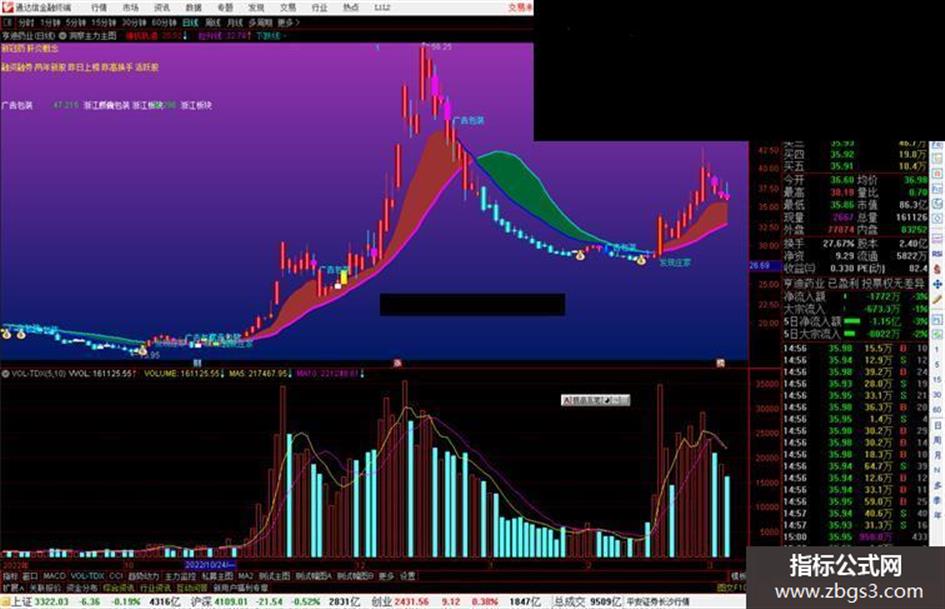Select 15-minute button in right sidebar
945x609 pixels.
pyautogui.click(x=938, y=380)
